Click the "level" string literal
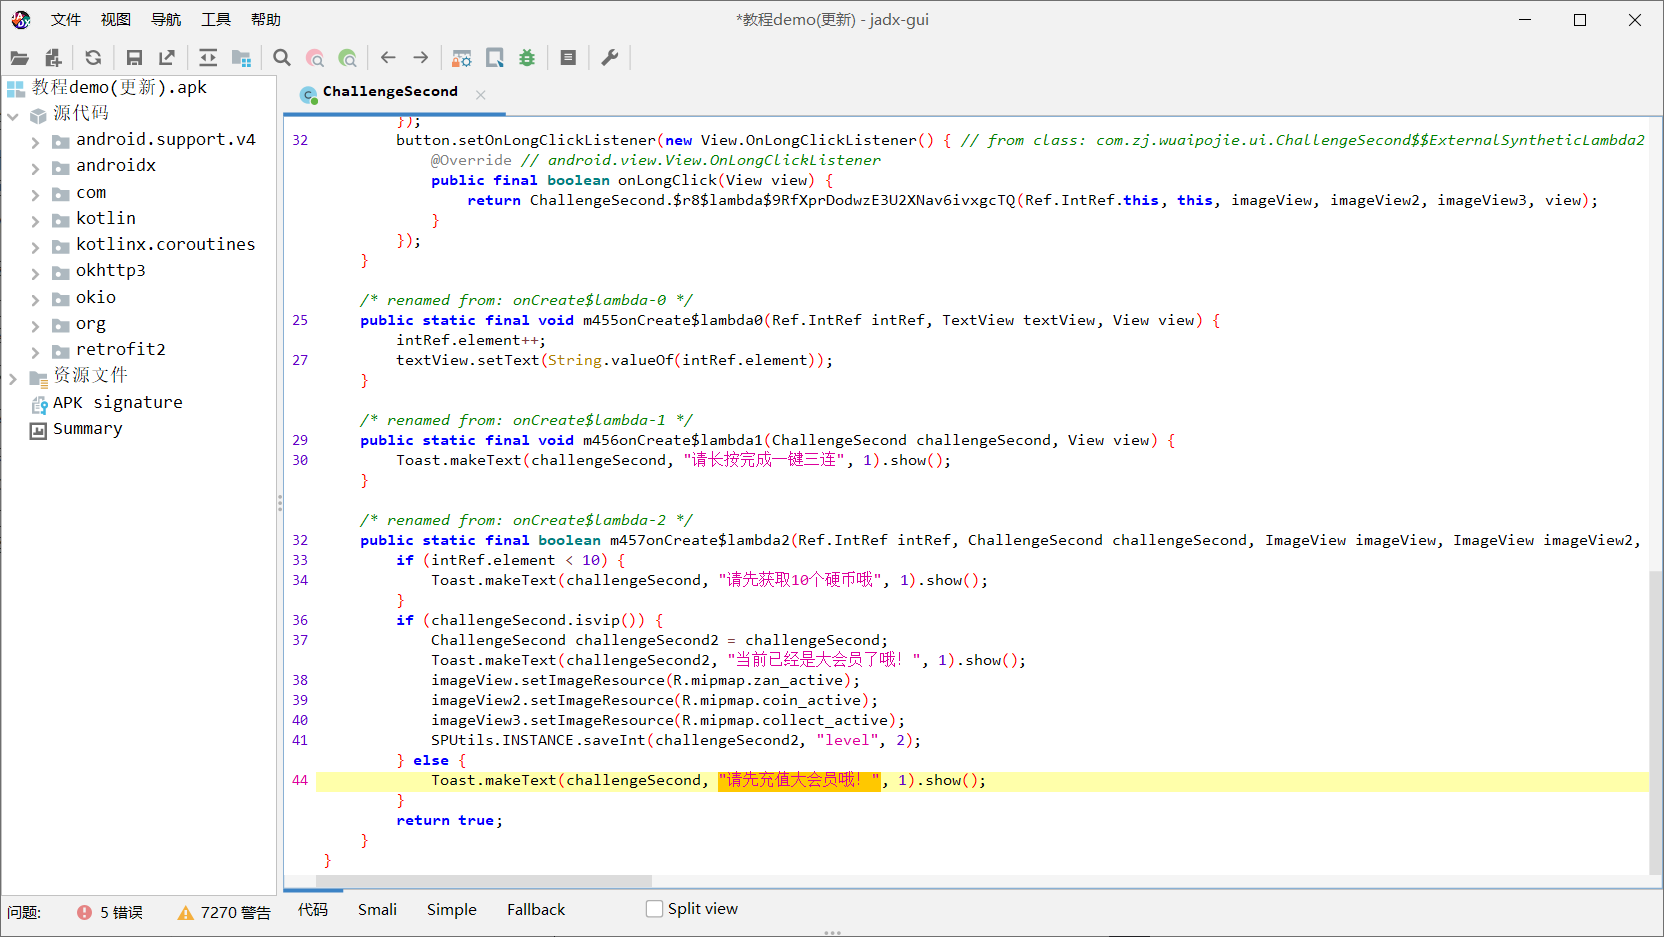 click(x=848, y=740)
